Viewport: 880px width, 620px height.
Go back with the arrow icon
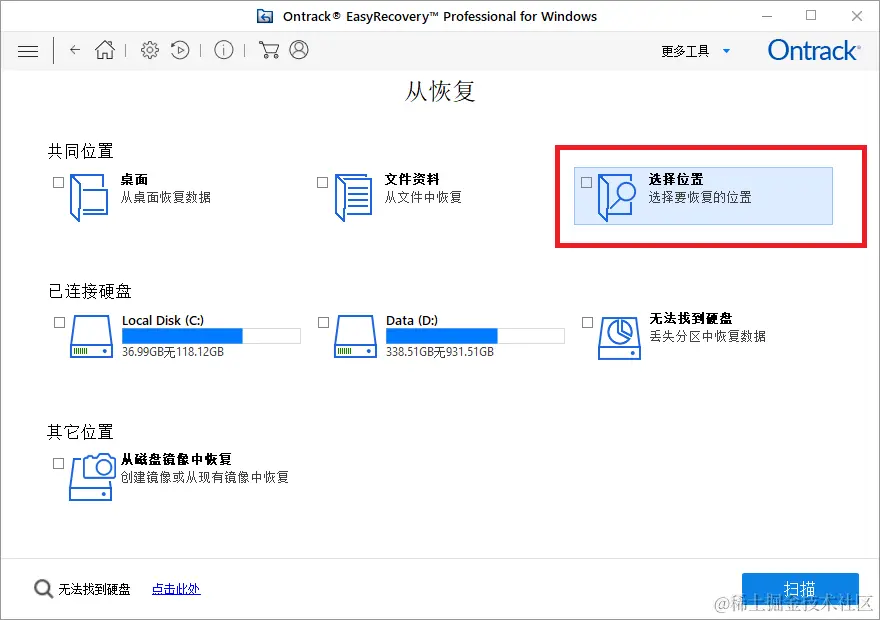[x=75, y=50]
